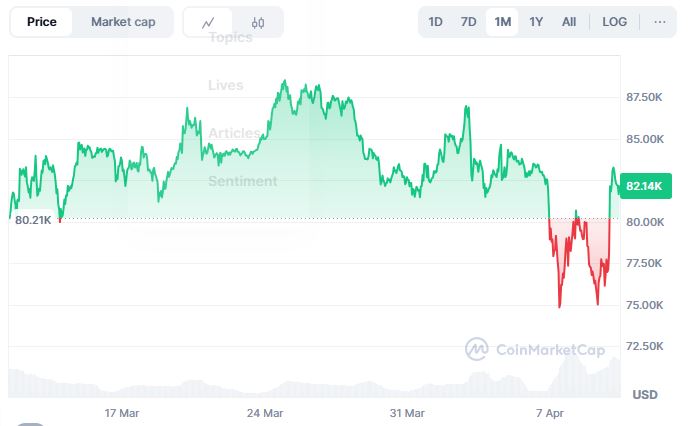Select the Price tab
This screenshot has height=426, width=688.
click(42, 22)
